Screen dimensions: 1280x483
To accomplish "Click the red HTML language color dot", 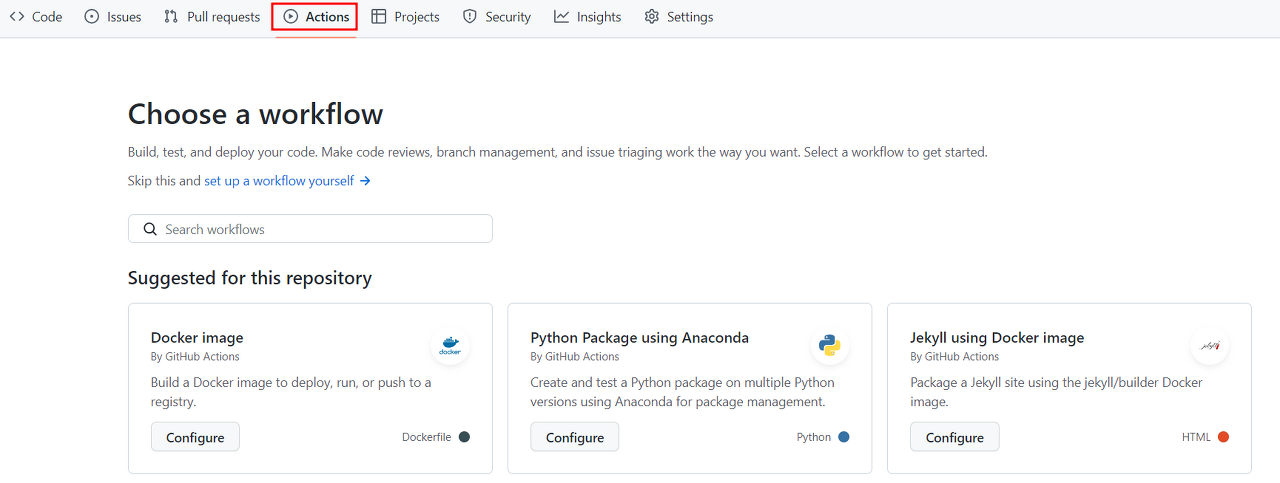I will pos(1224,437).
